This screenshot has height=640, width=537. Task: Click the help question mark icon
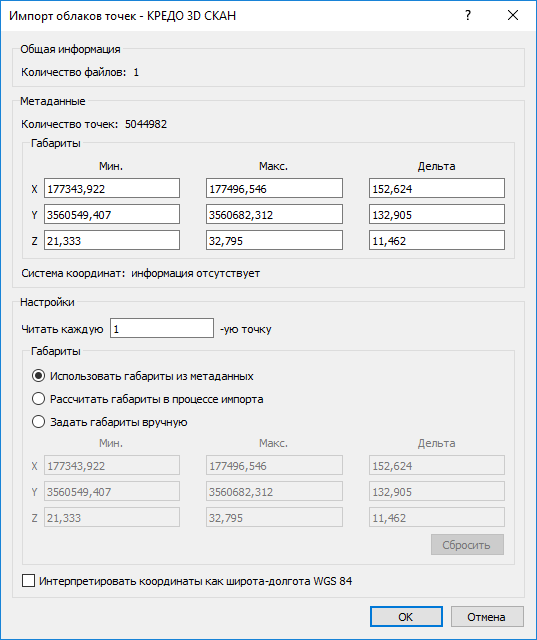pos(468,16)
